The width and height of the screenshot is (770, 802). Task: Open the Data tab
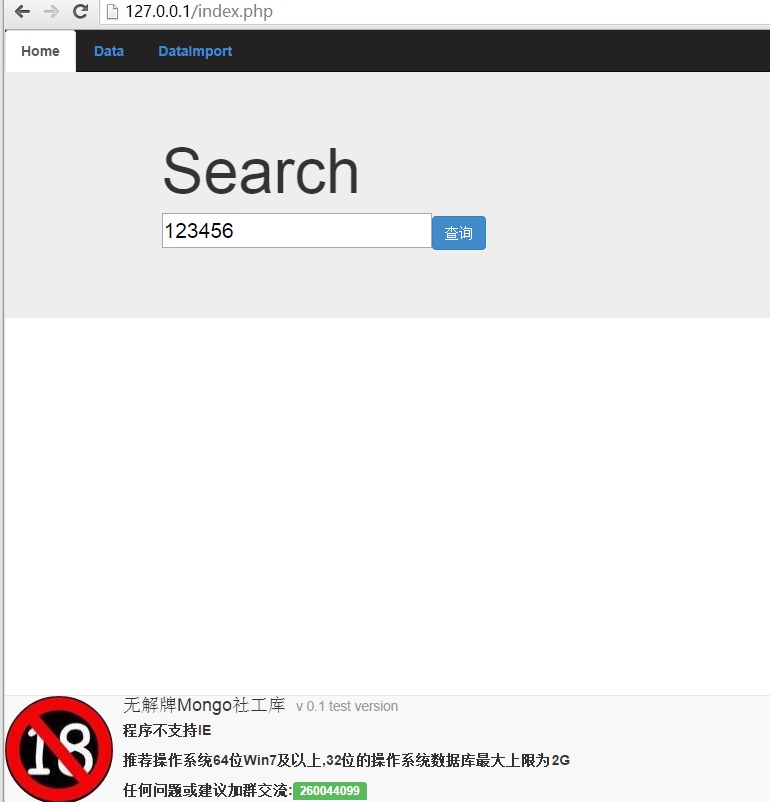click(109, 51)
